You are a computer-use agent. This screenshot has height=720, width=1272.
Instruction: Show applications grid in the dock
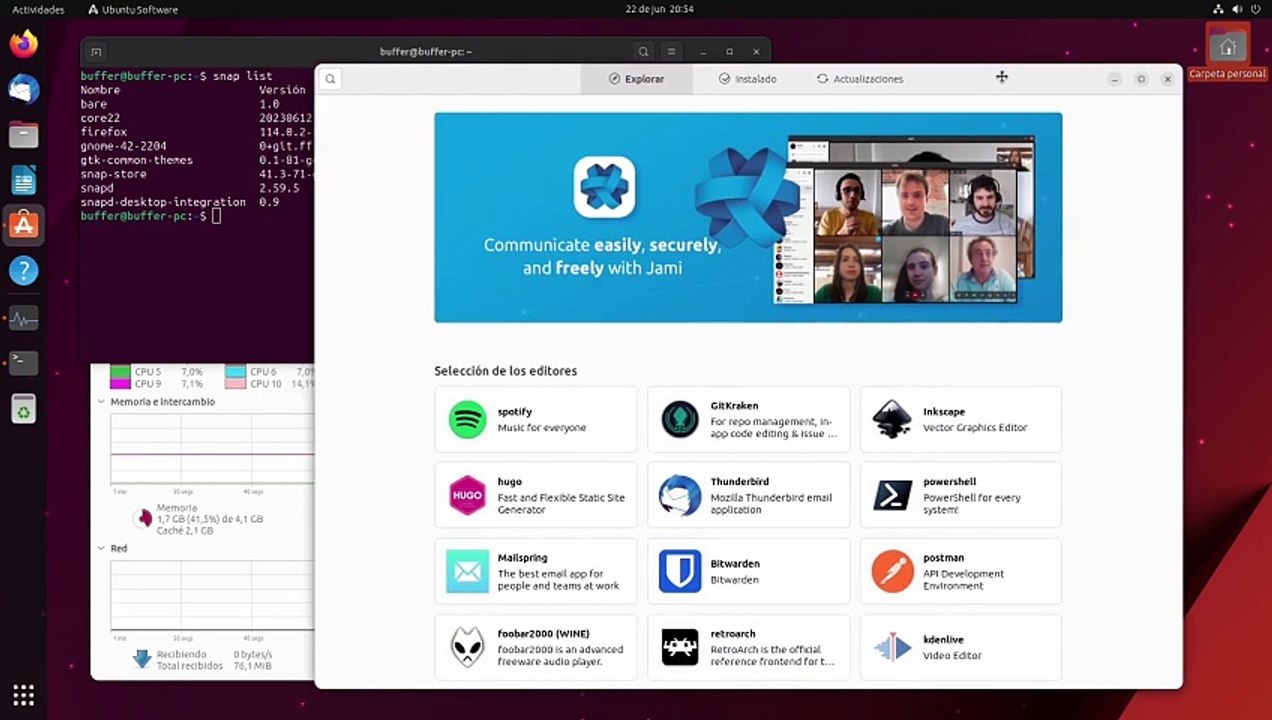point(24,695)
